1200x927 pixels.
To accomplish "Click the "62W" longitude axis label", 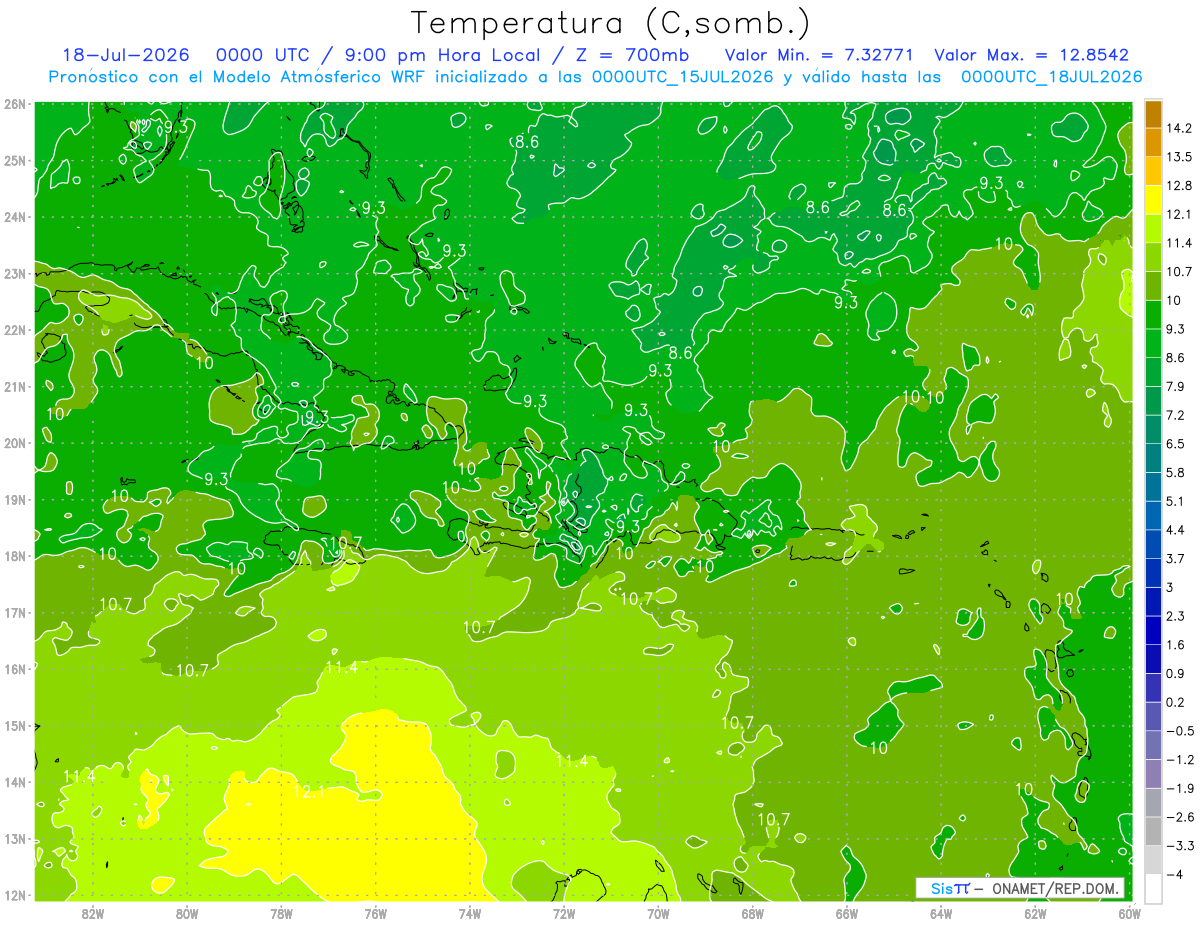I will point(1035,913).
